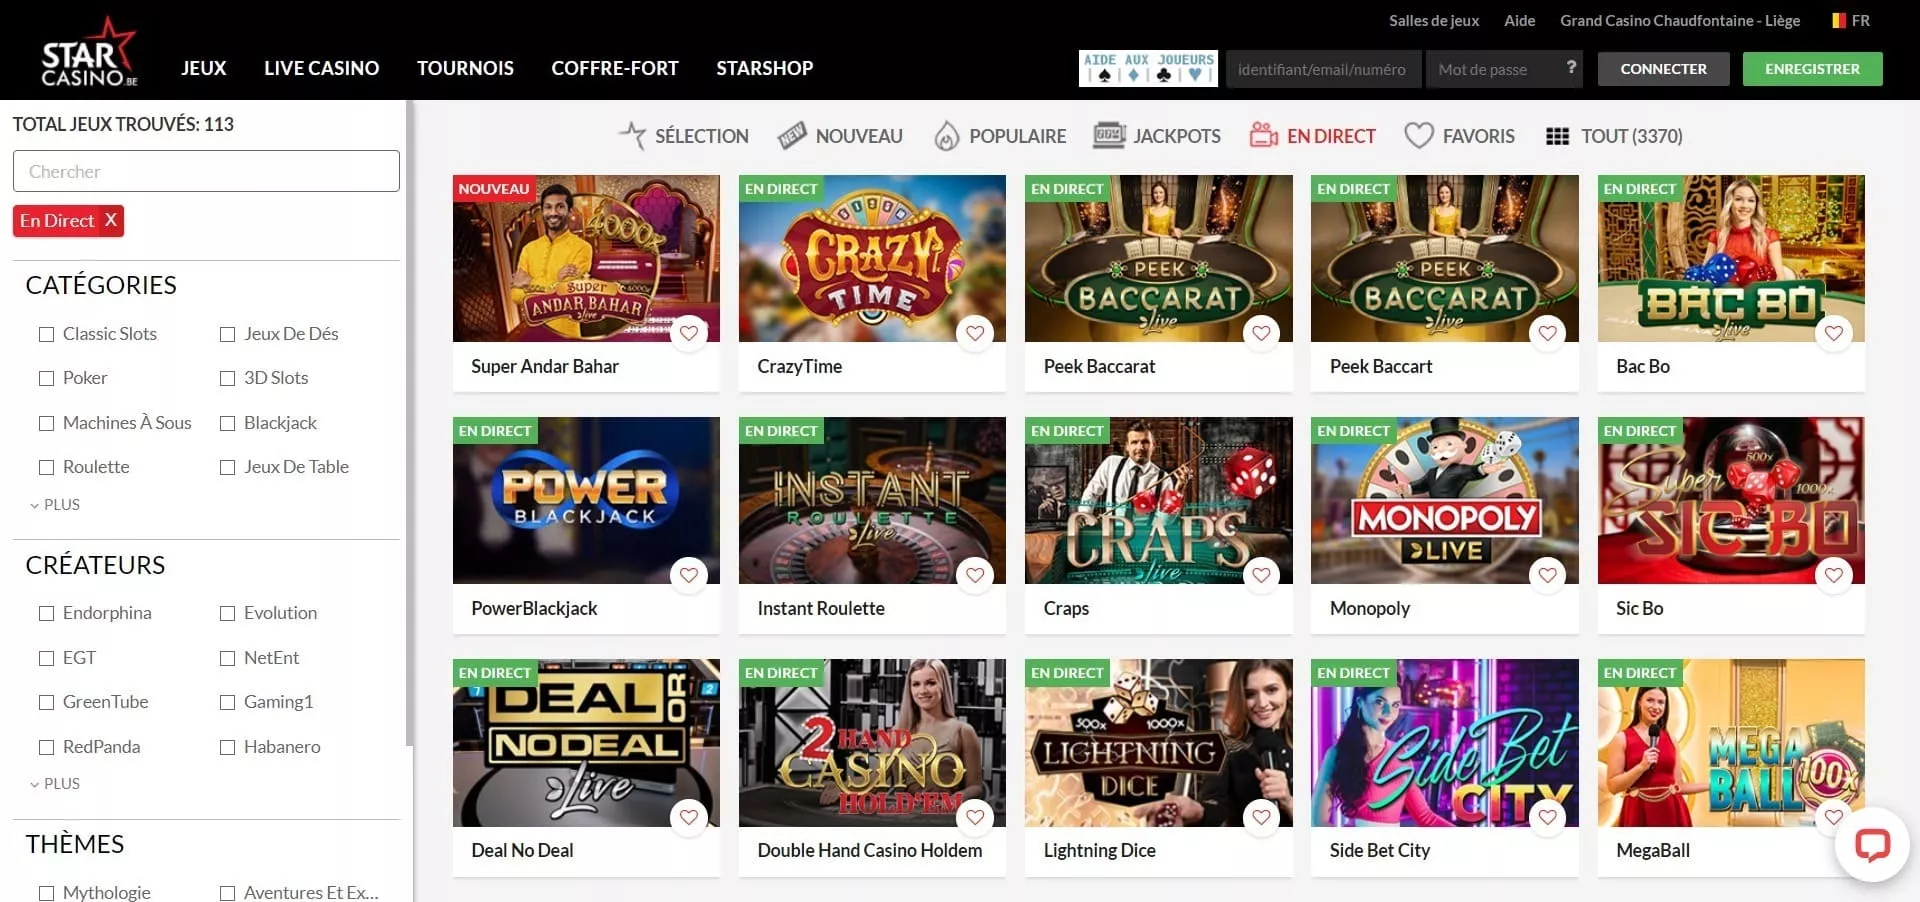Image resolution: width=1920 pixels, height=902 pixels.
Task: Open the FR language selector
Action: [x=1851, y=20]
